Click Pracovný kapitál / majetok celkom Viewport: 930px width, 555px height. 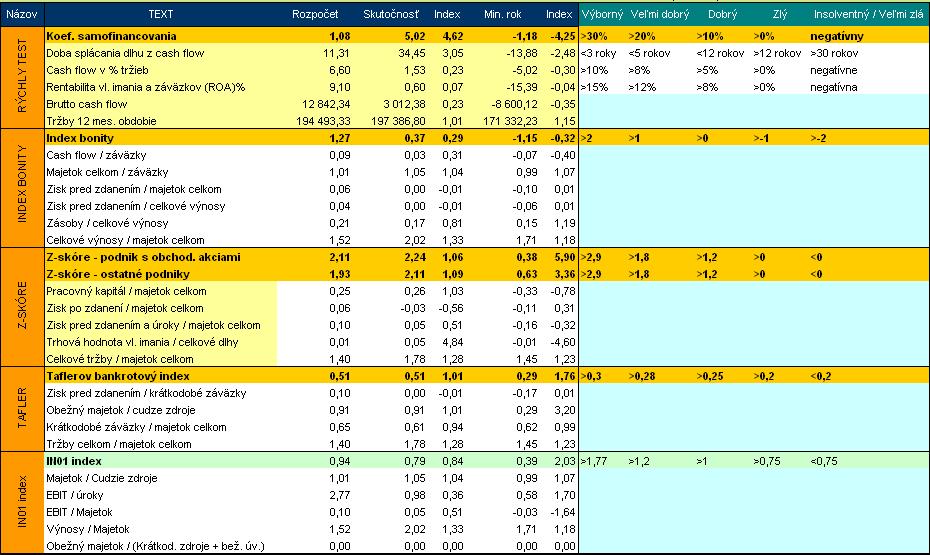pyautogui.click(x=126, y=292)
